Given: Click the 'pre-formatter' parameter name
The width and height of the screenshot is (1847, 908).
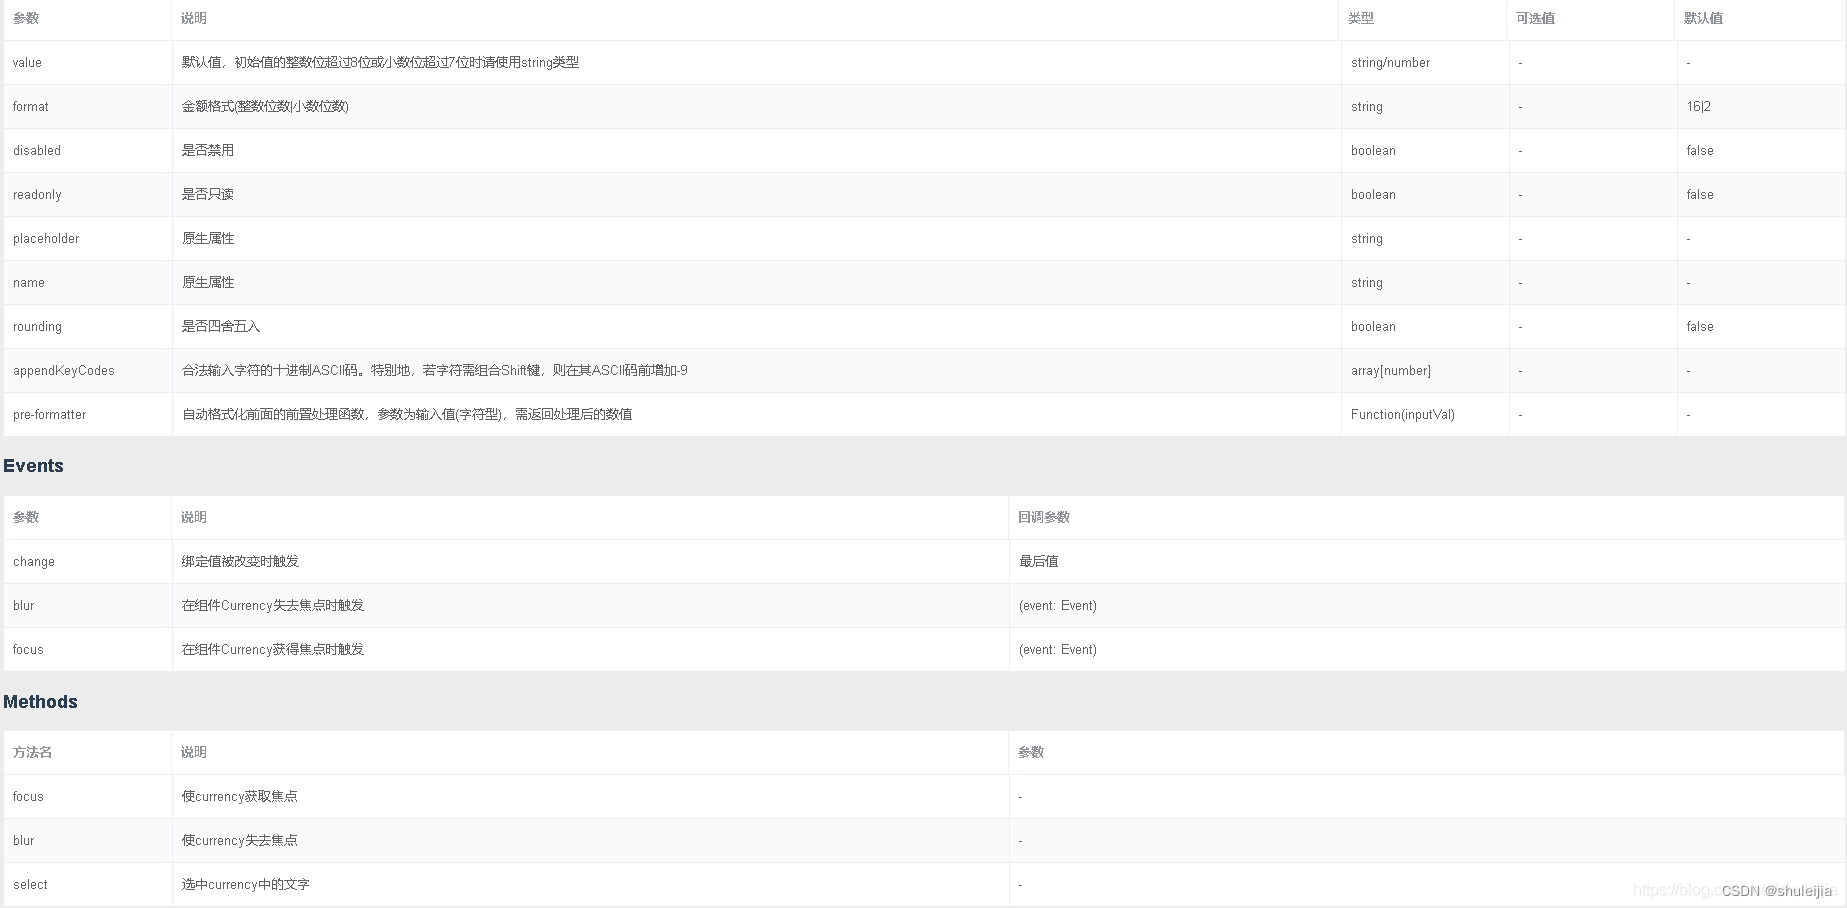Looking at the screenshot, I should point(49,414).
